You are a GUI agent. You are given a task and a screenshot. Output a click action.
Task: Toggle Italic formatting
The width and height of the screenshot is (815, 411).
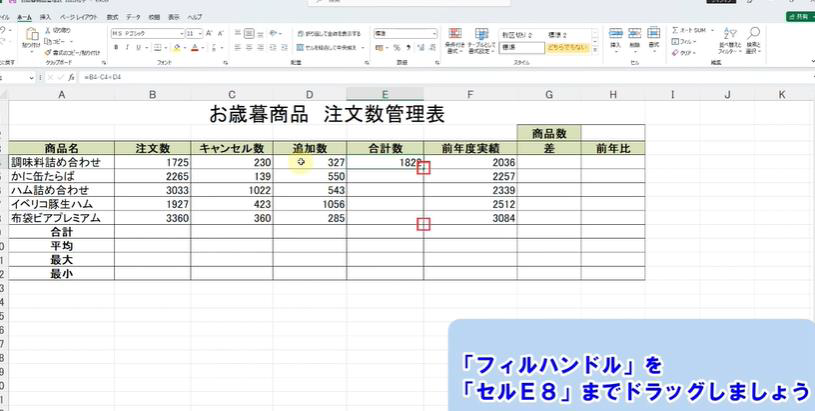pos(125,46)
